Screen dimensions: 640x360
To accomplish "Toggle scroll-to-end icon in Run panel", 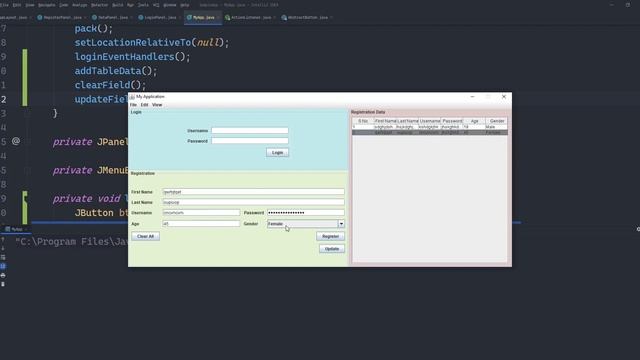I will click(x=3, y=266).
